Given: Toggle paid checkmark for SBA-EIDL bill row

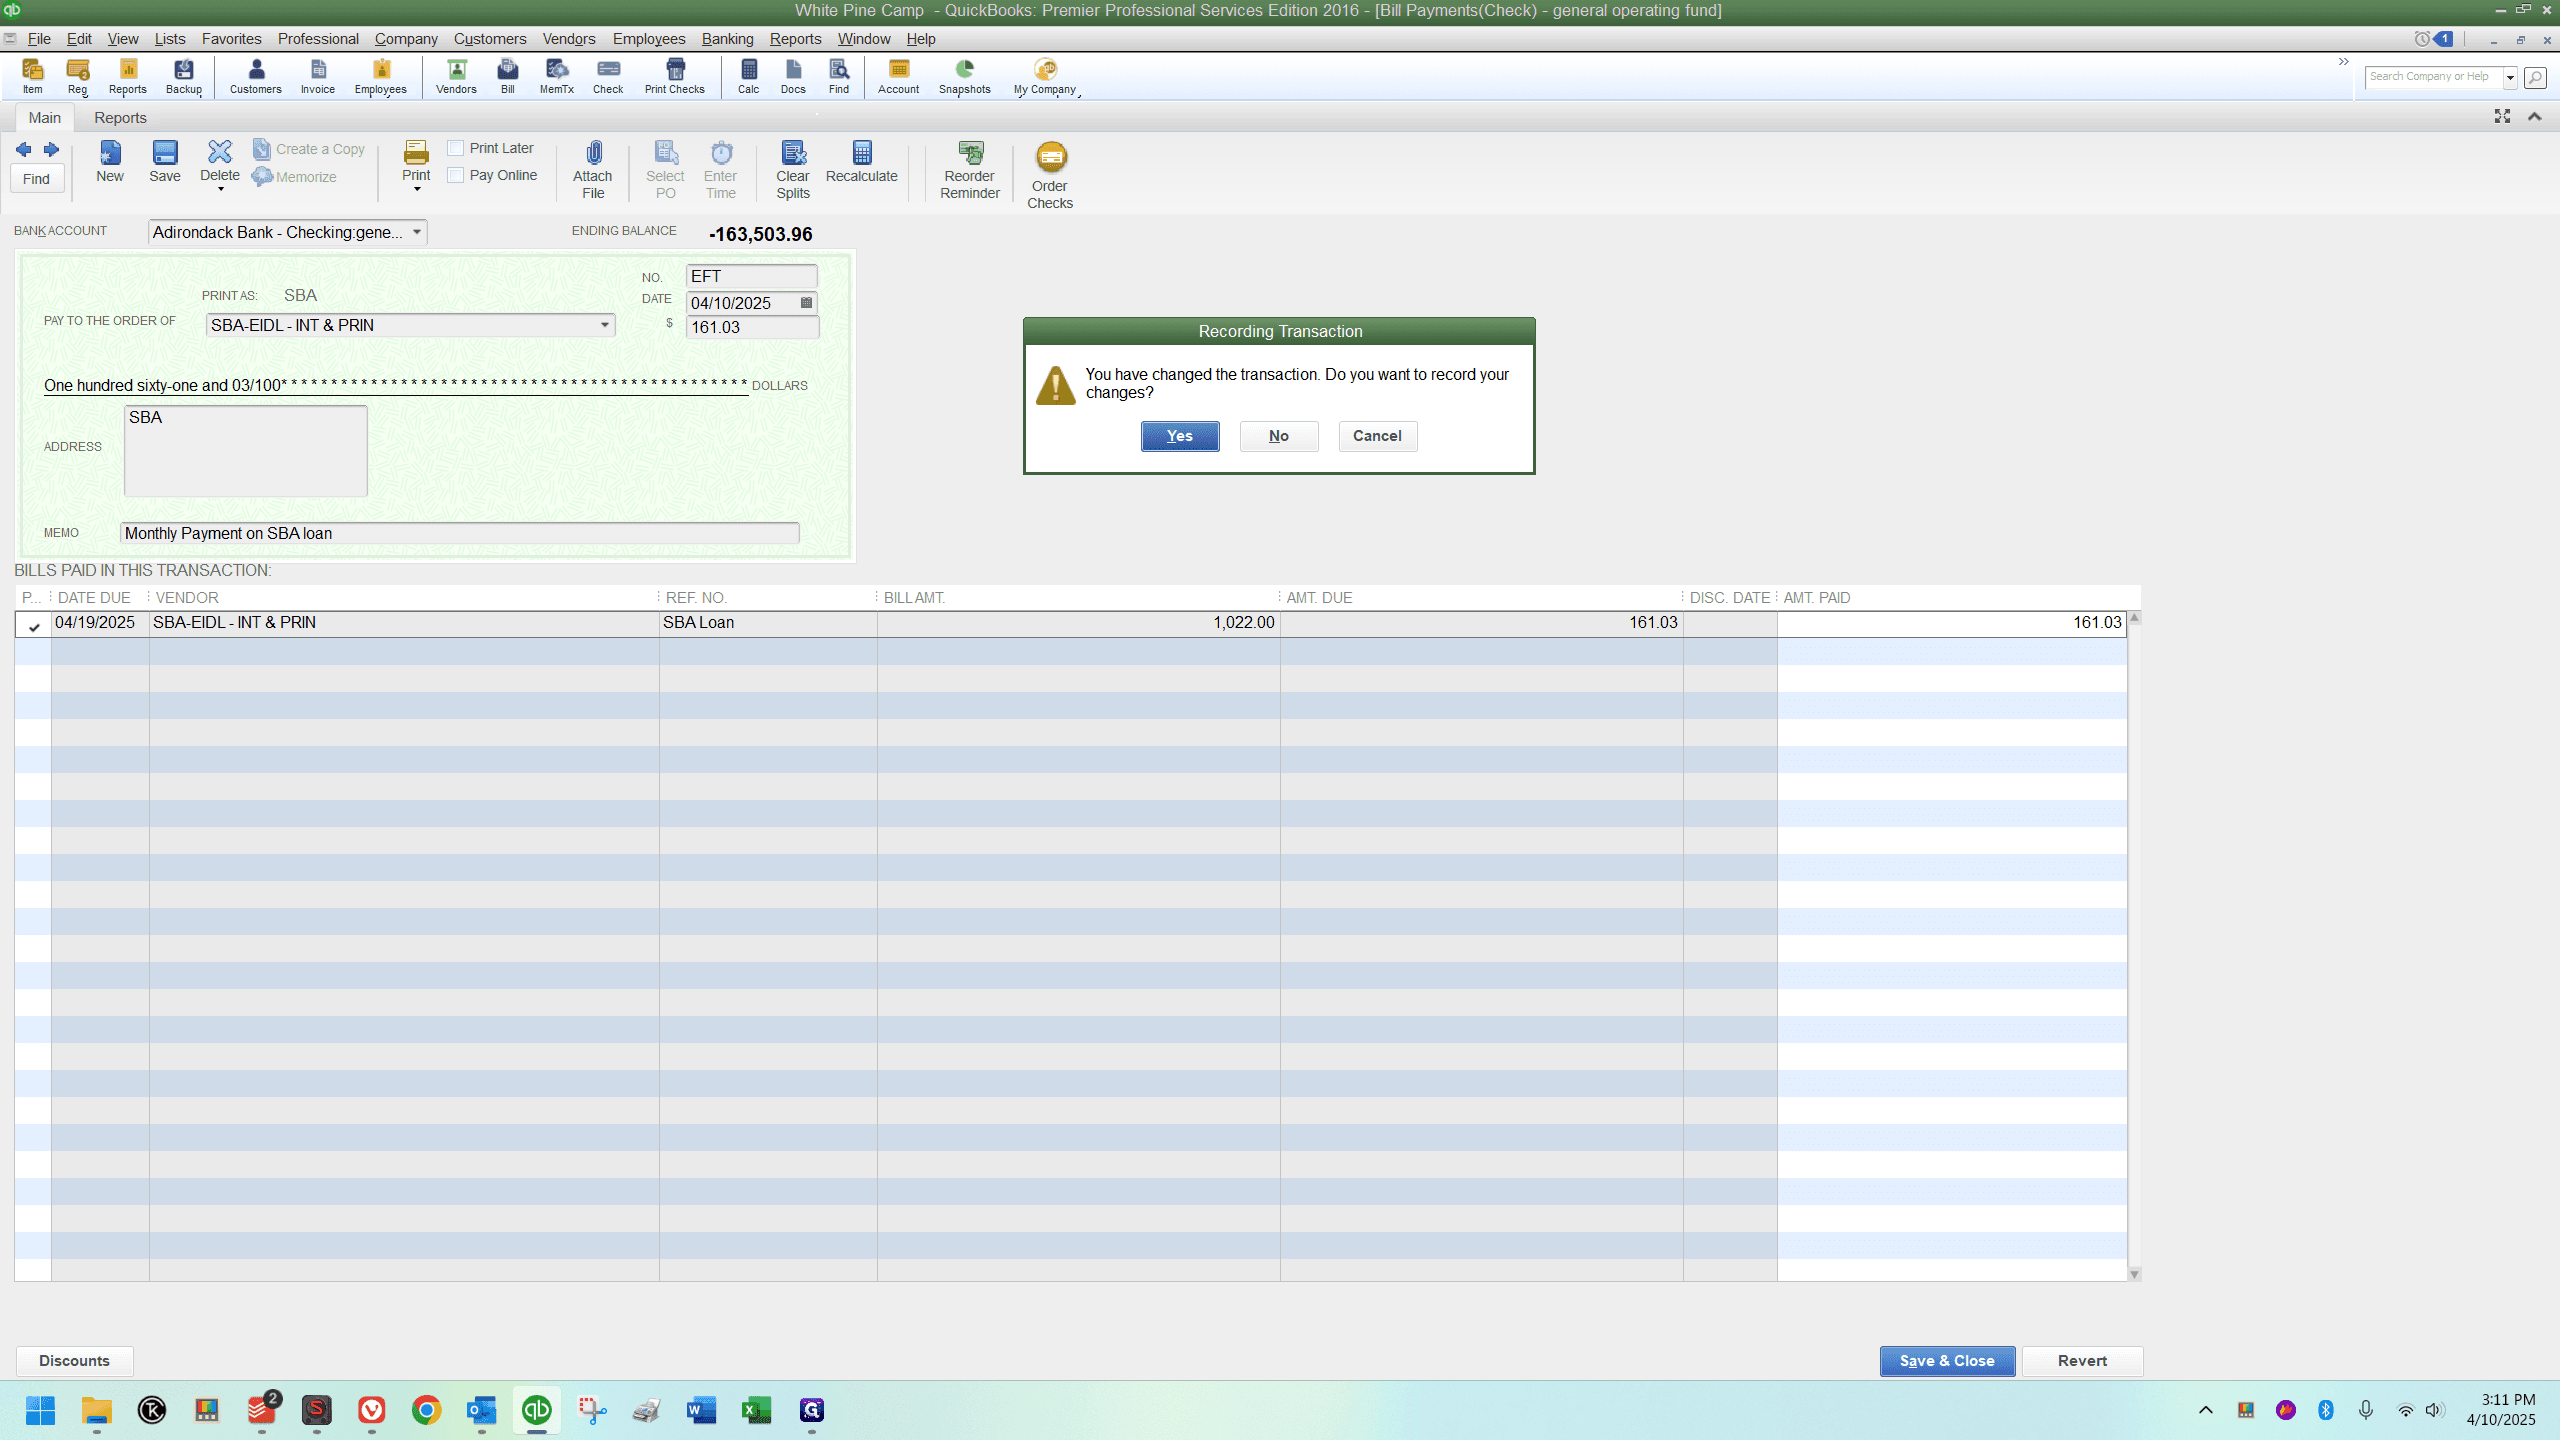Looking at the screenshot, I should pos(34,626).
